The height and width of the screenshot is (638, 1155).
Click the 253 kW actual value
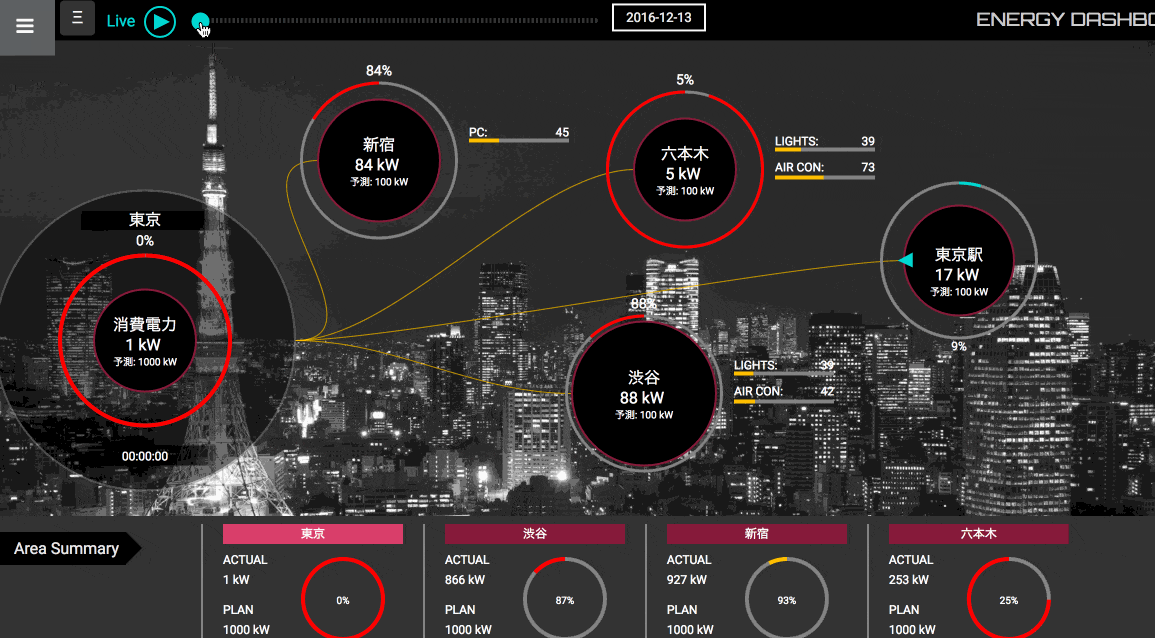pyautogui.click(x=909, y=580)
